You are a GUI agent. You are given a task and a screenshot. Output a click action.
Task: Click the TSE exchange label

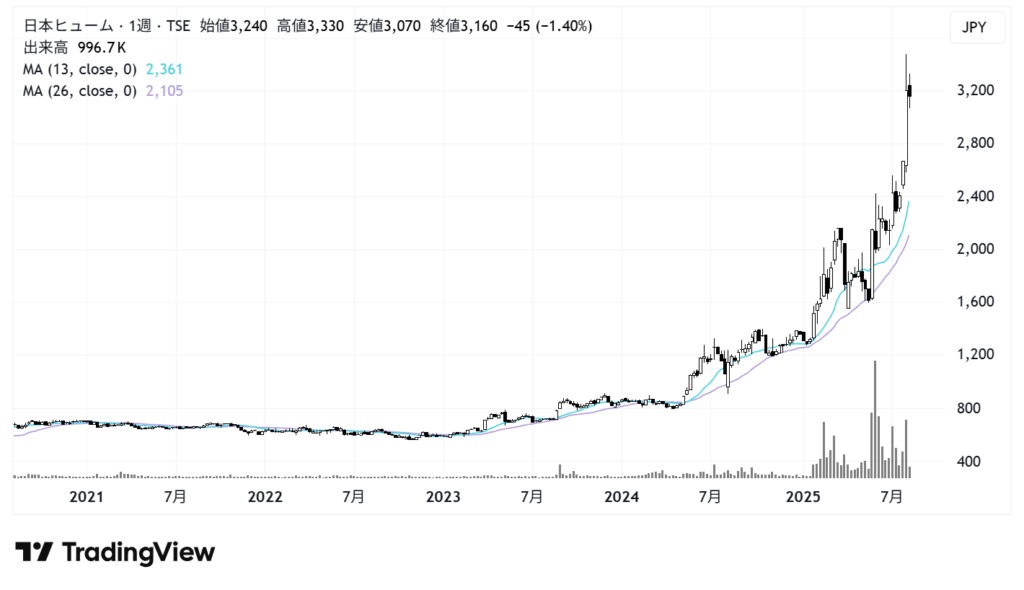pyautogui.click(x=178, y=26)
